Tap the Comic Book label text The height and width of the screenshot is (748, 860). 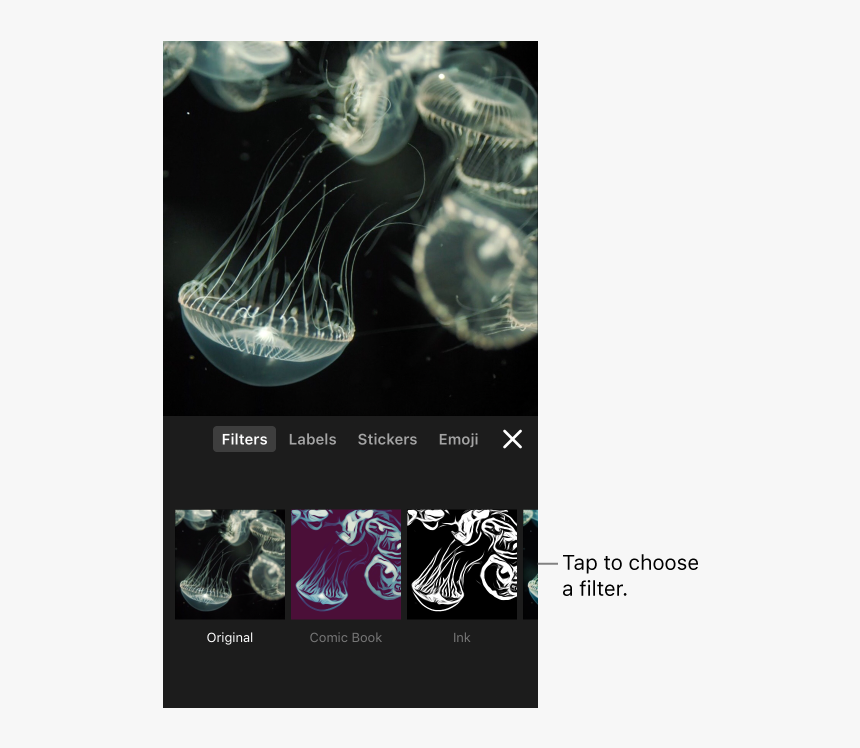(346, 638)
